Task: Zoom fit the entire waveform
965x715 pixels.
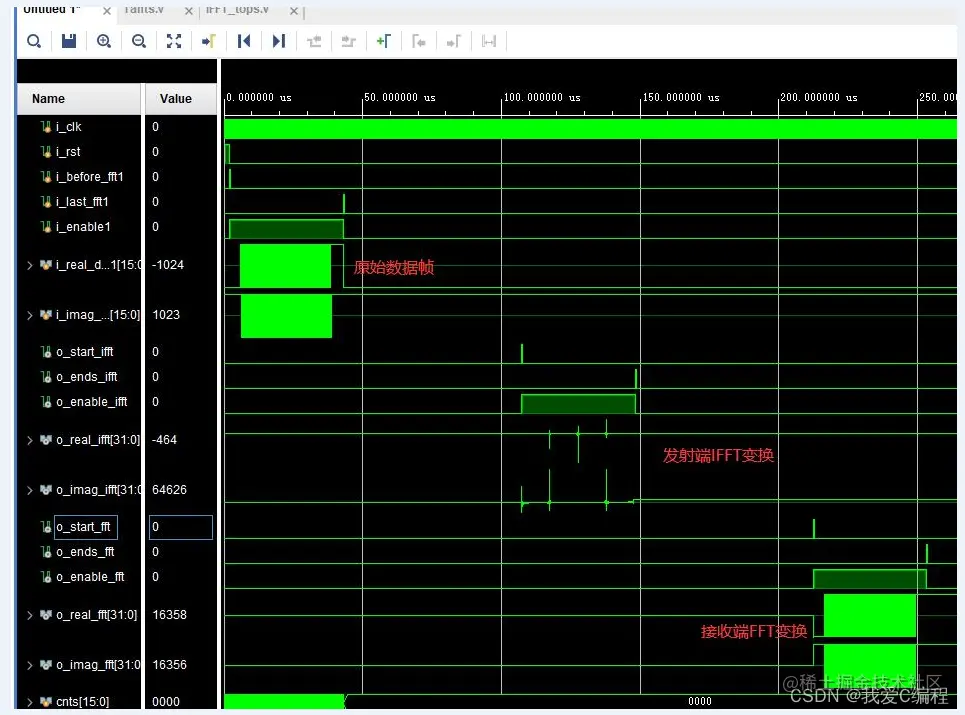Action: 174,41
